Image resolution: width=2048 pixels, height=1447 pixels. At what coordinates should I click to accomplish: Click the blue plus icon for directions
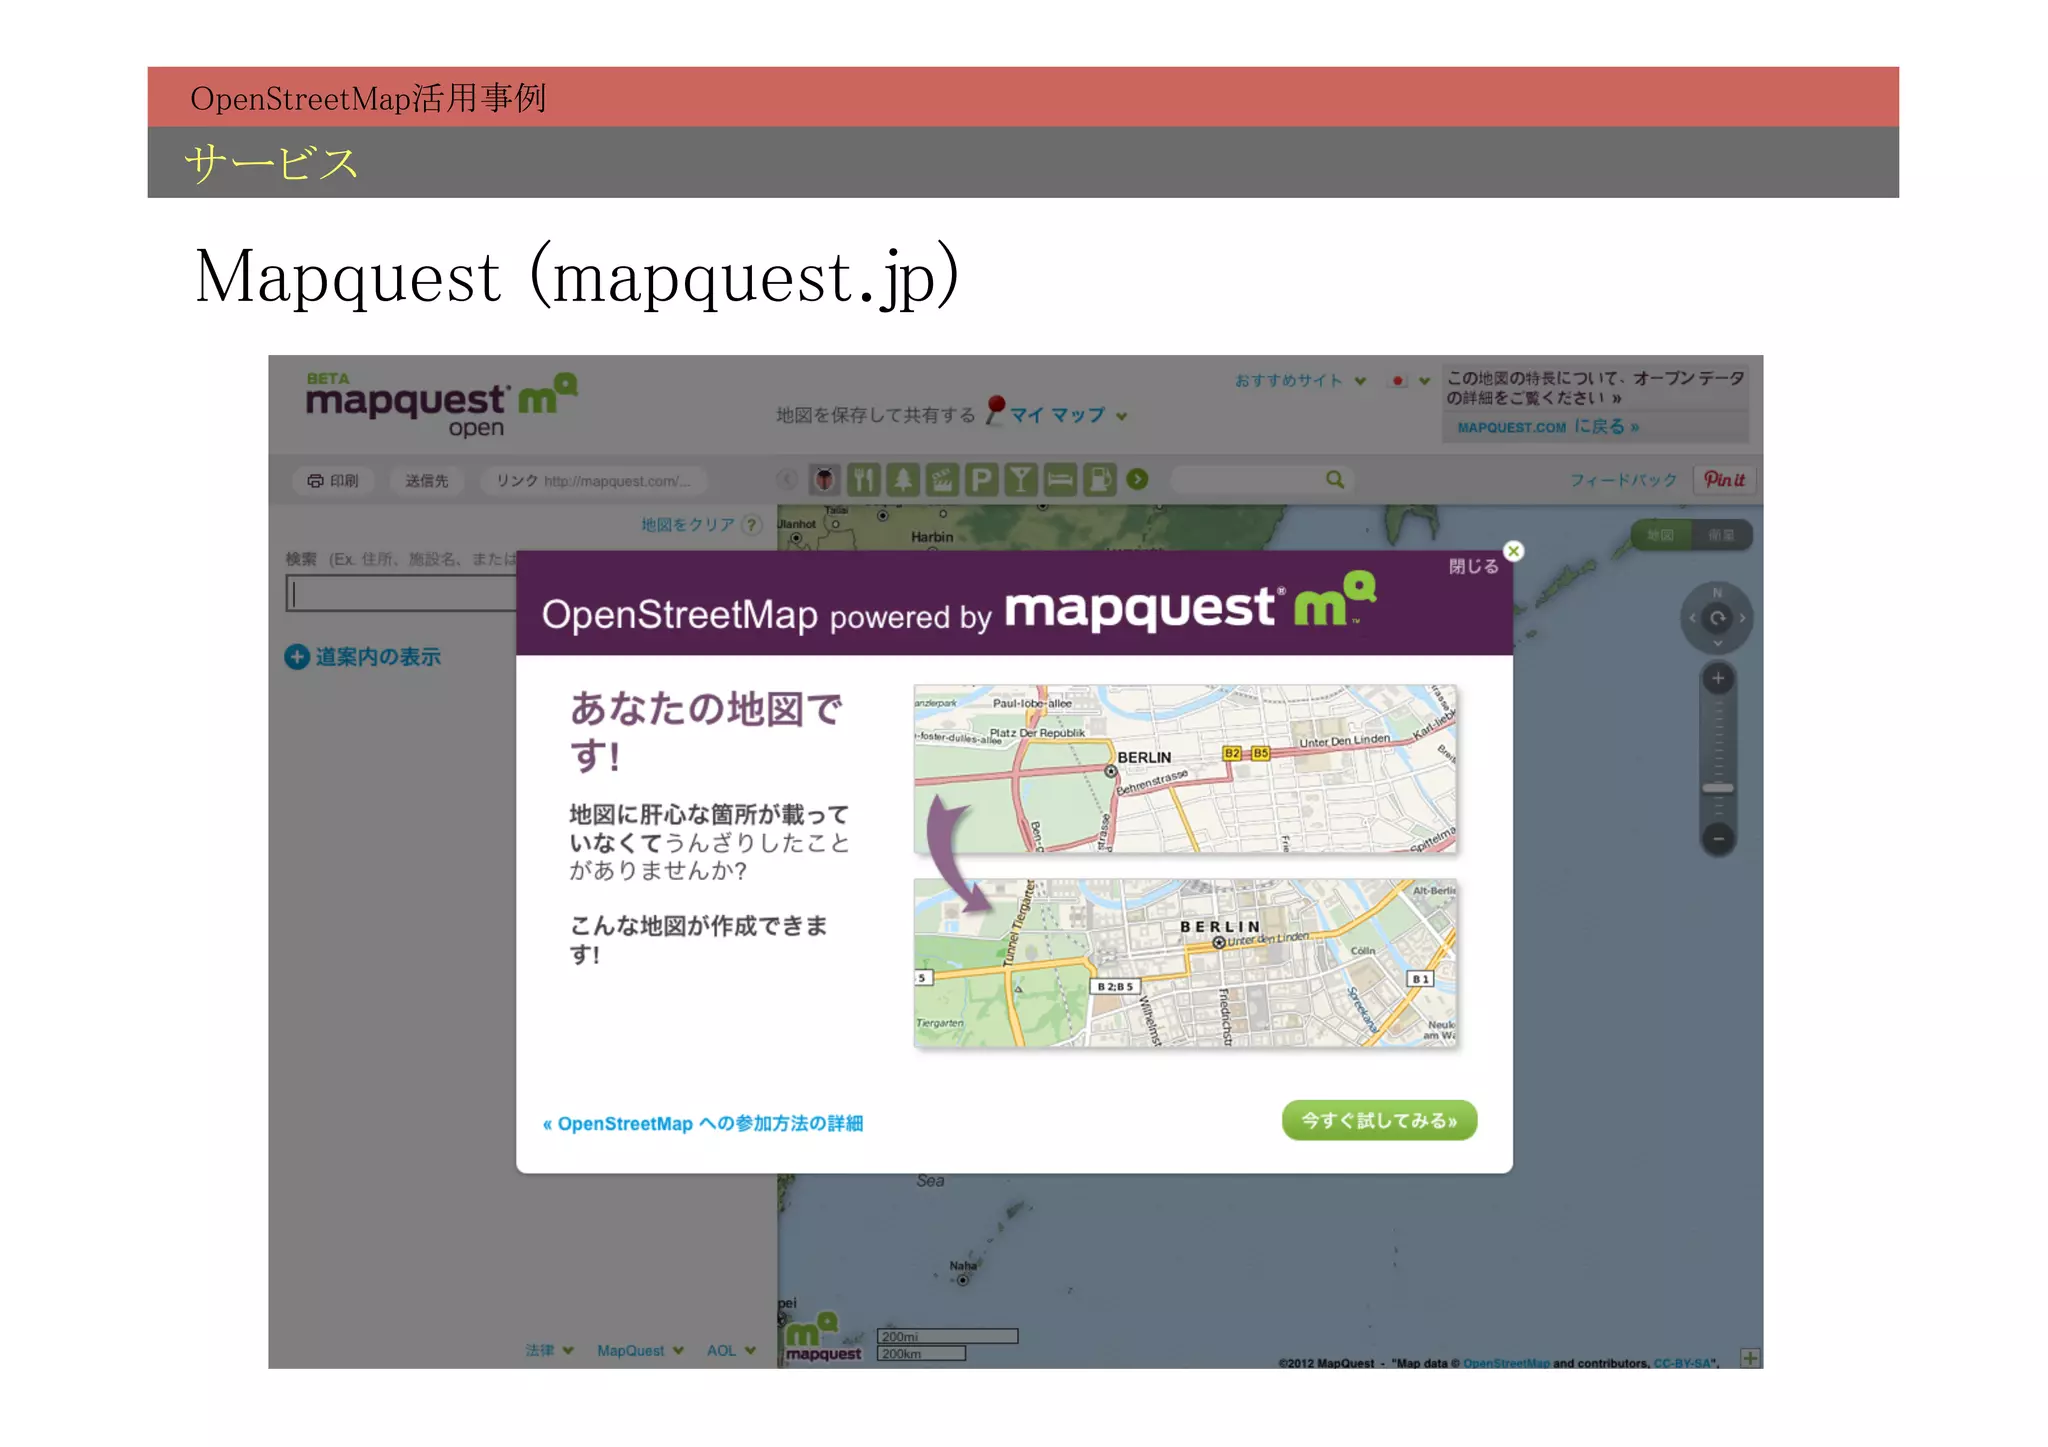pos(297,657)
